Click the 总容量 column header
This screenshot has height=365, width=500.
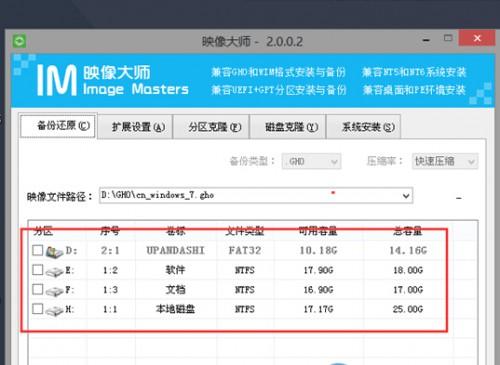(x=408, y=231)
